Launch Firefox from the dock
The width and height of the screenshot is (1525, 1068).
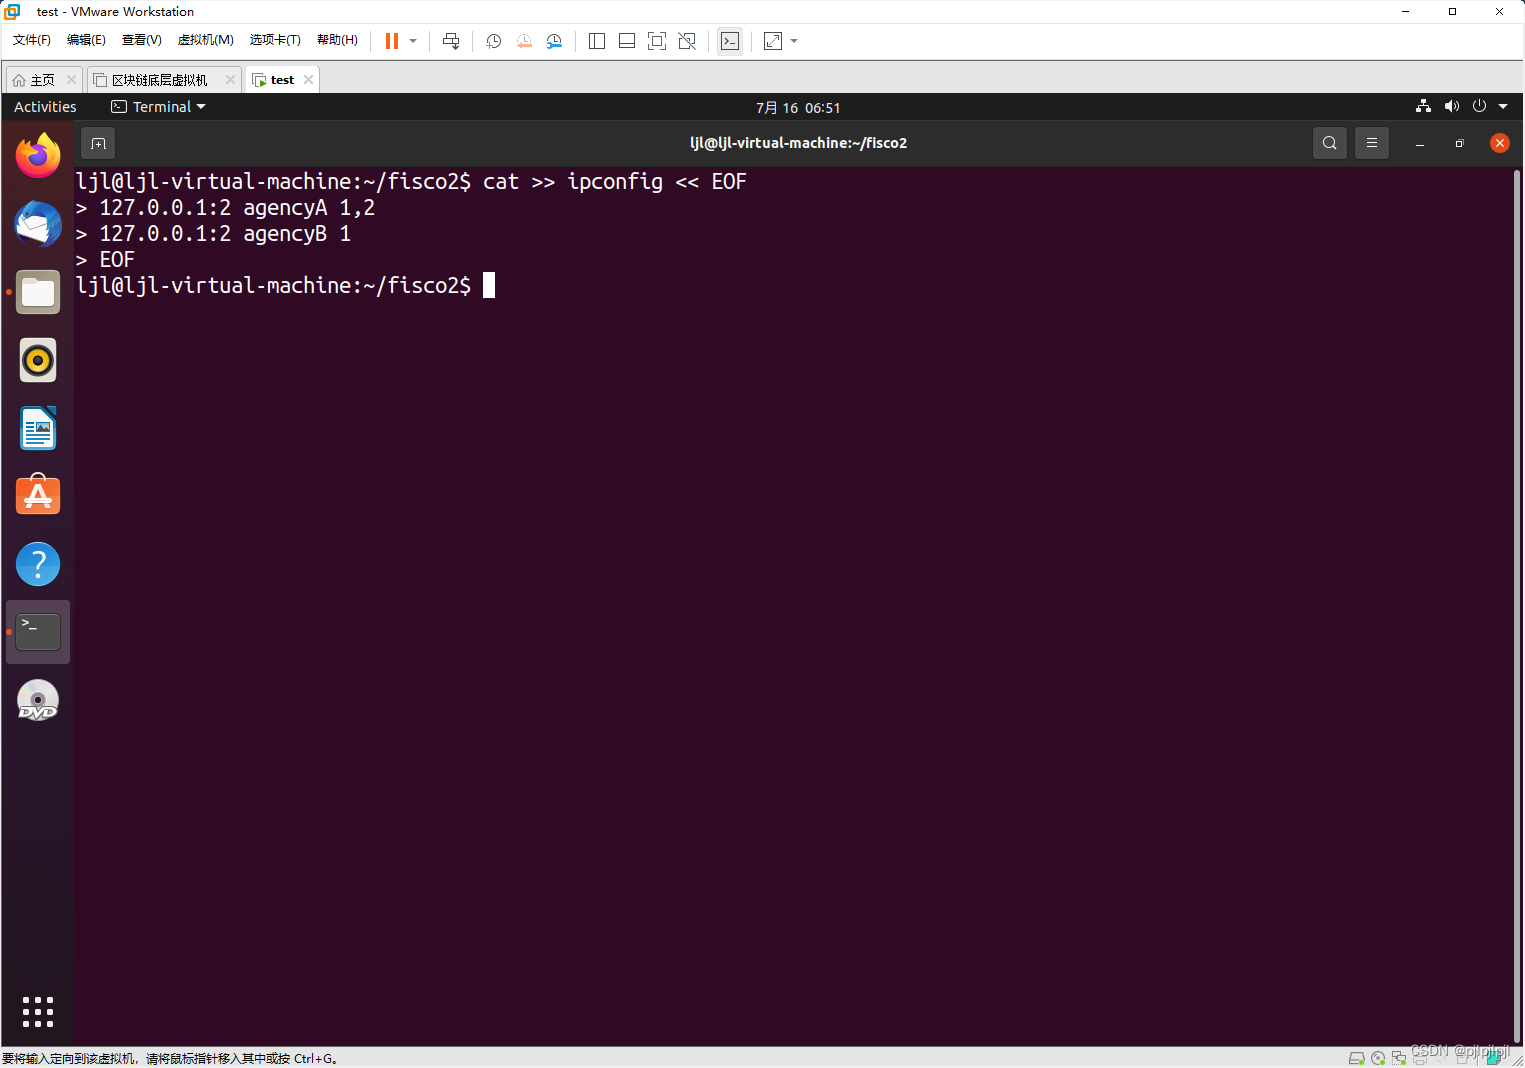(x=38, y=156)
